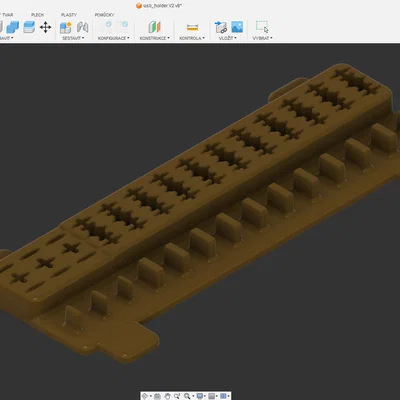400x400 pixels.
Task: Switch to the PLECH ribbon tab
Action: tap(37, 15)
